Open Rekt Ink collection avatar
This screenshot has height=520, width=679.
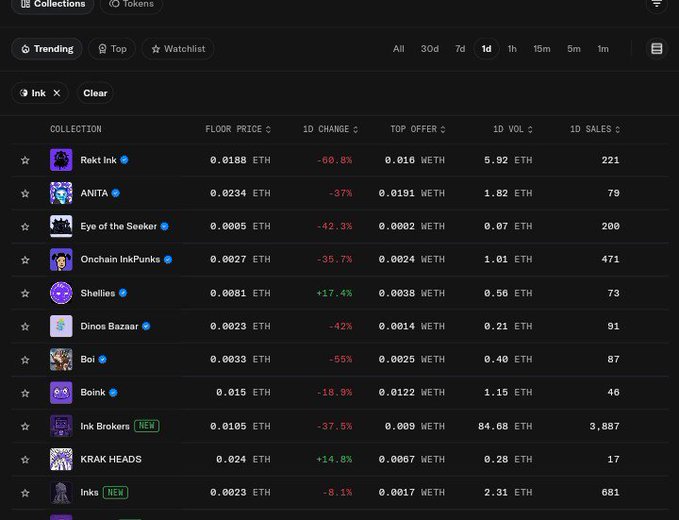(x=61, y=160)
